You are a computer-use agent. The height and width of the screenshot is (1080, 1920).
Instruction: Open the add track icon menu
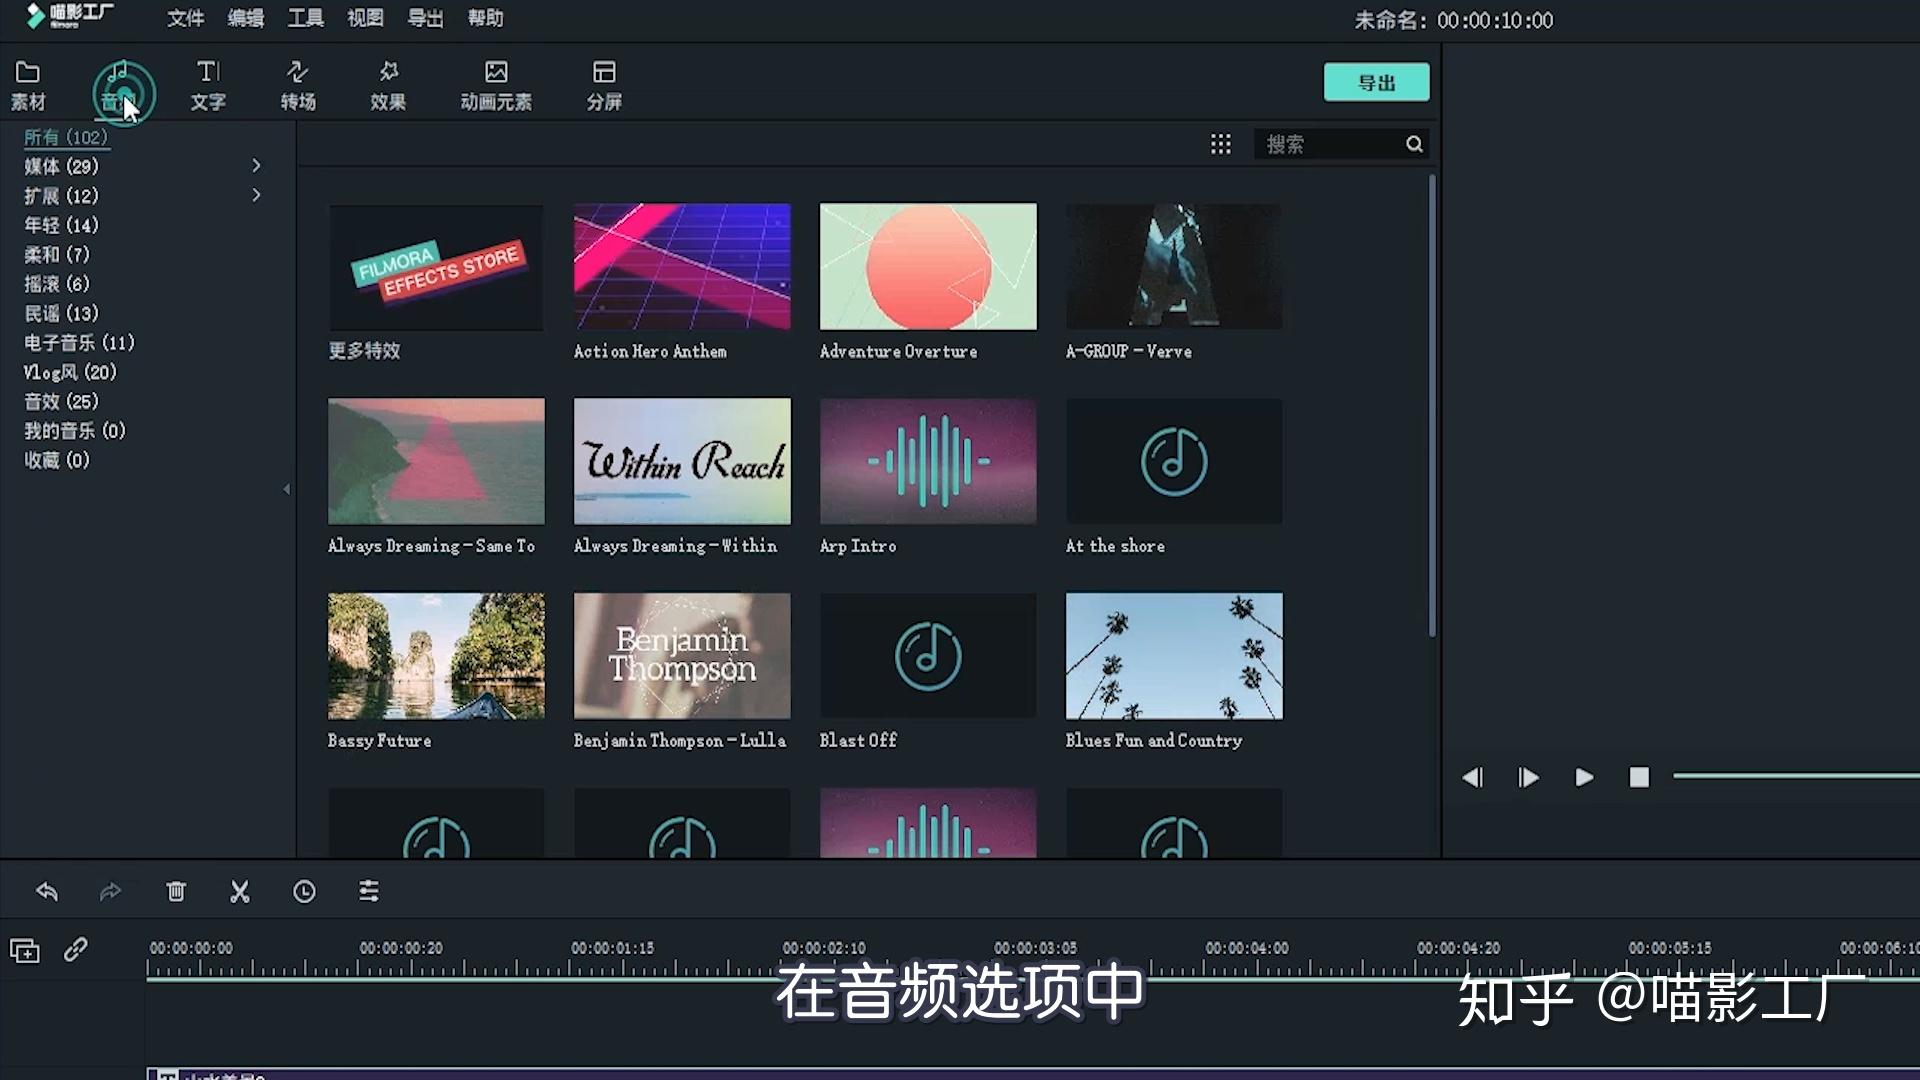click(25, 950)
